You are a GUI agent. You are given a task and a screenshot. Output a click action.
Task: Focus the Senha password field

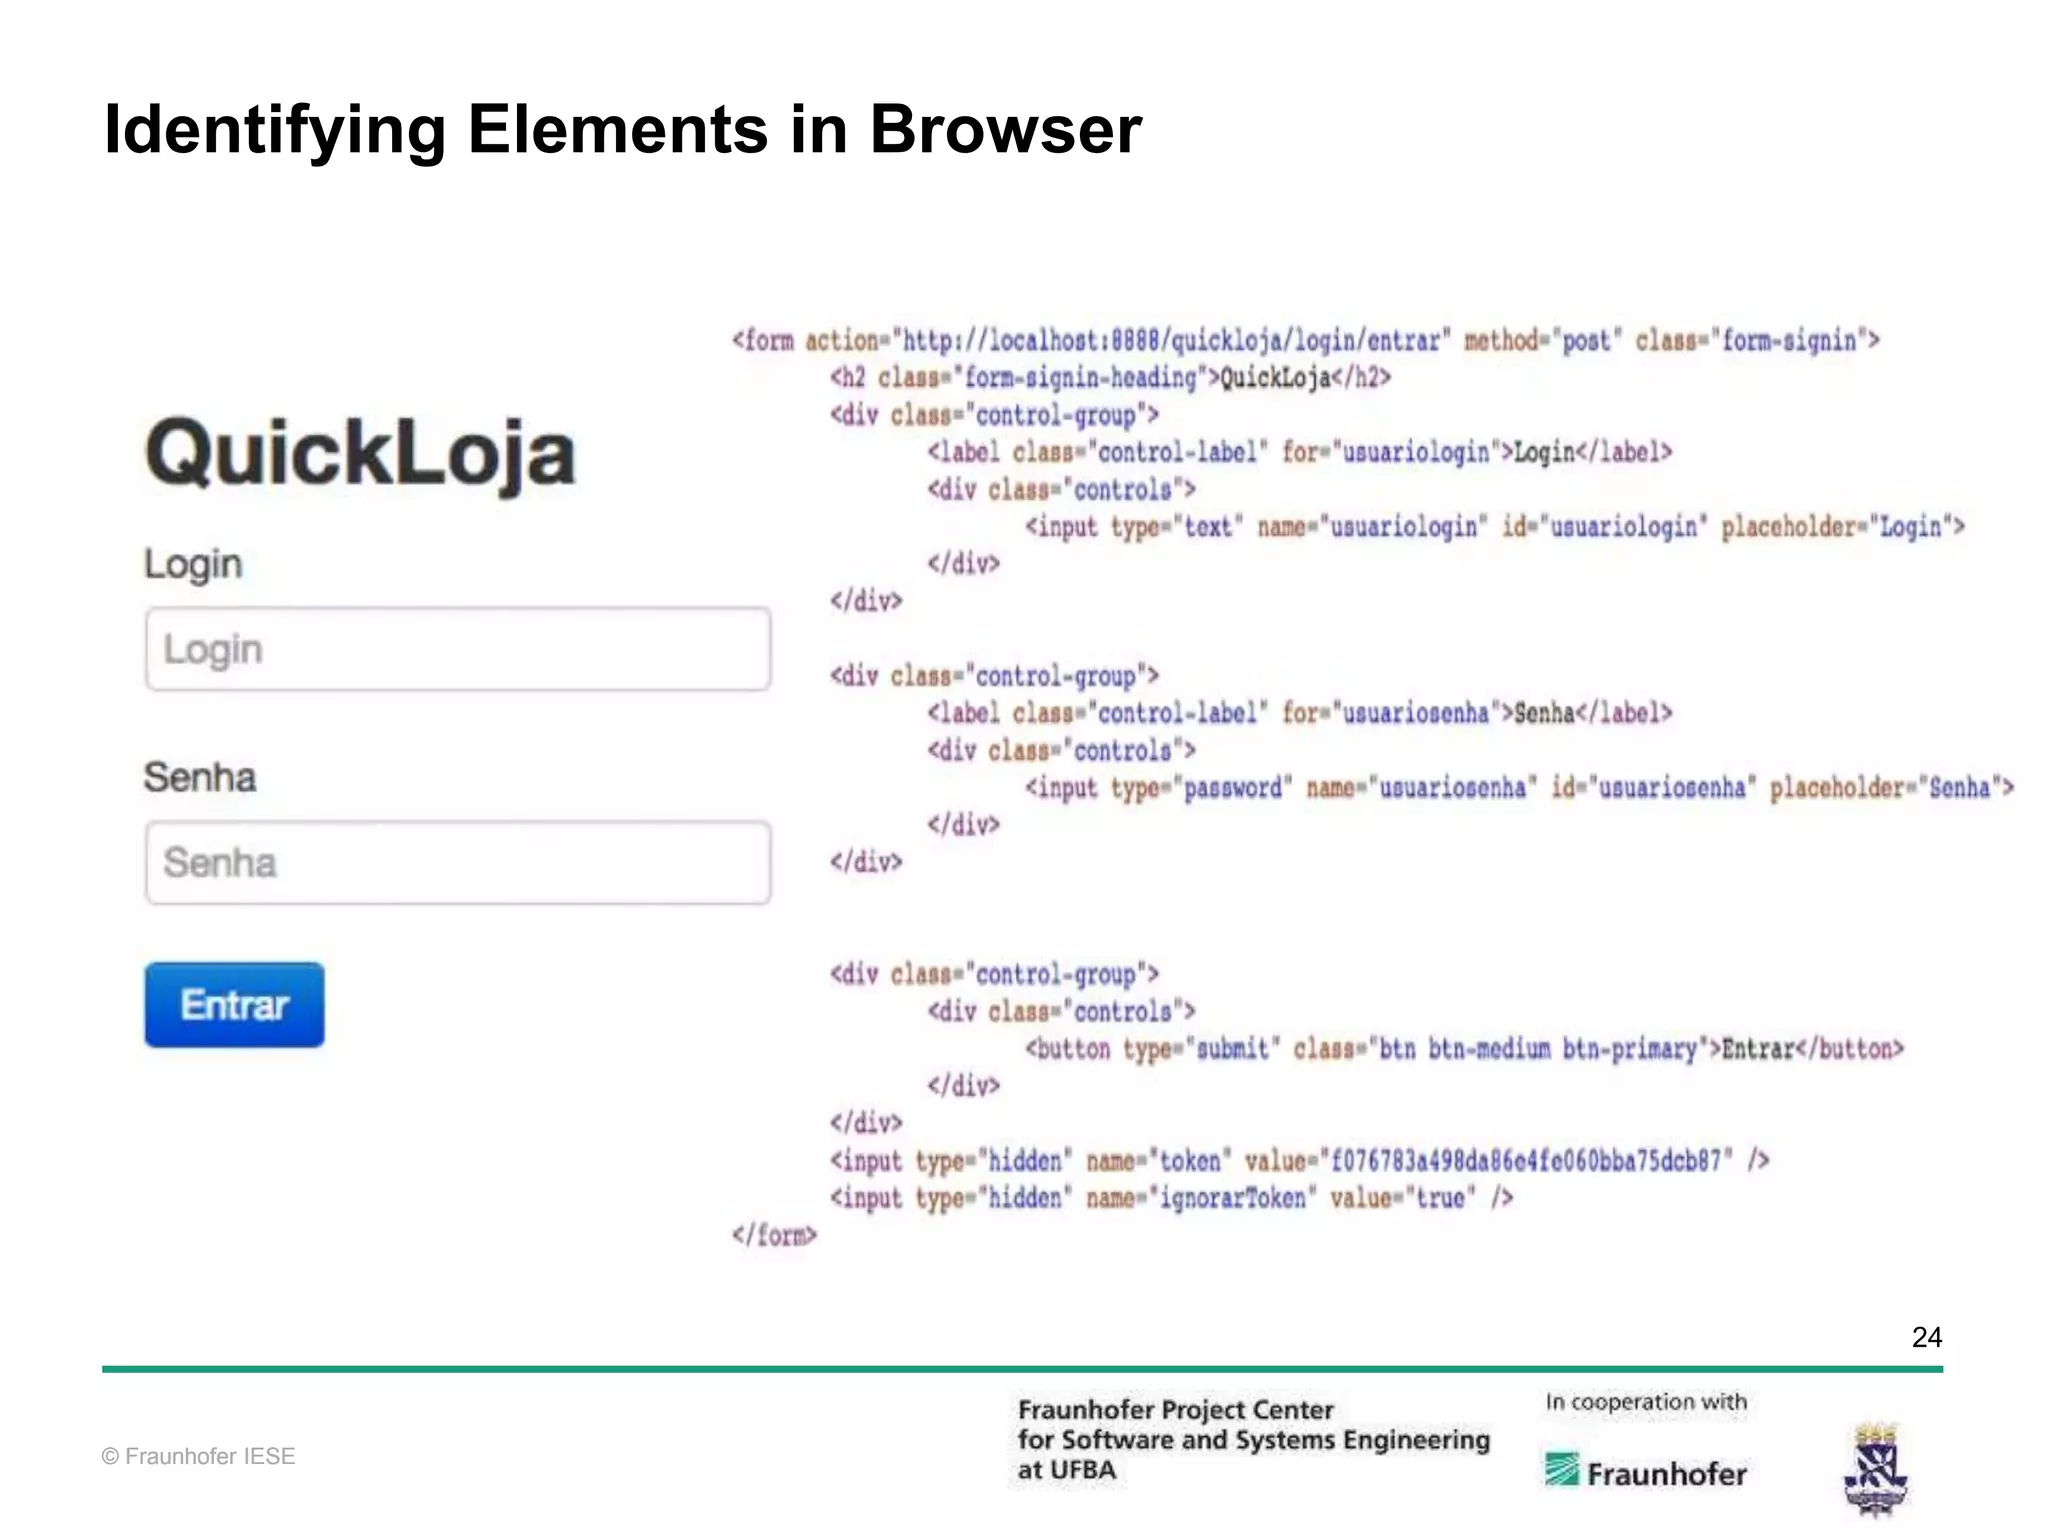458,863
